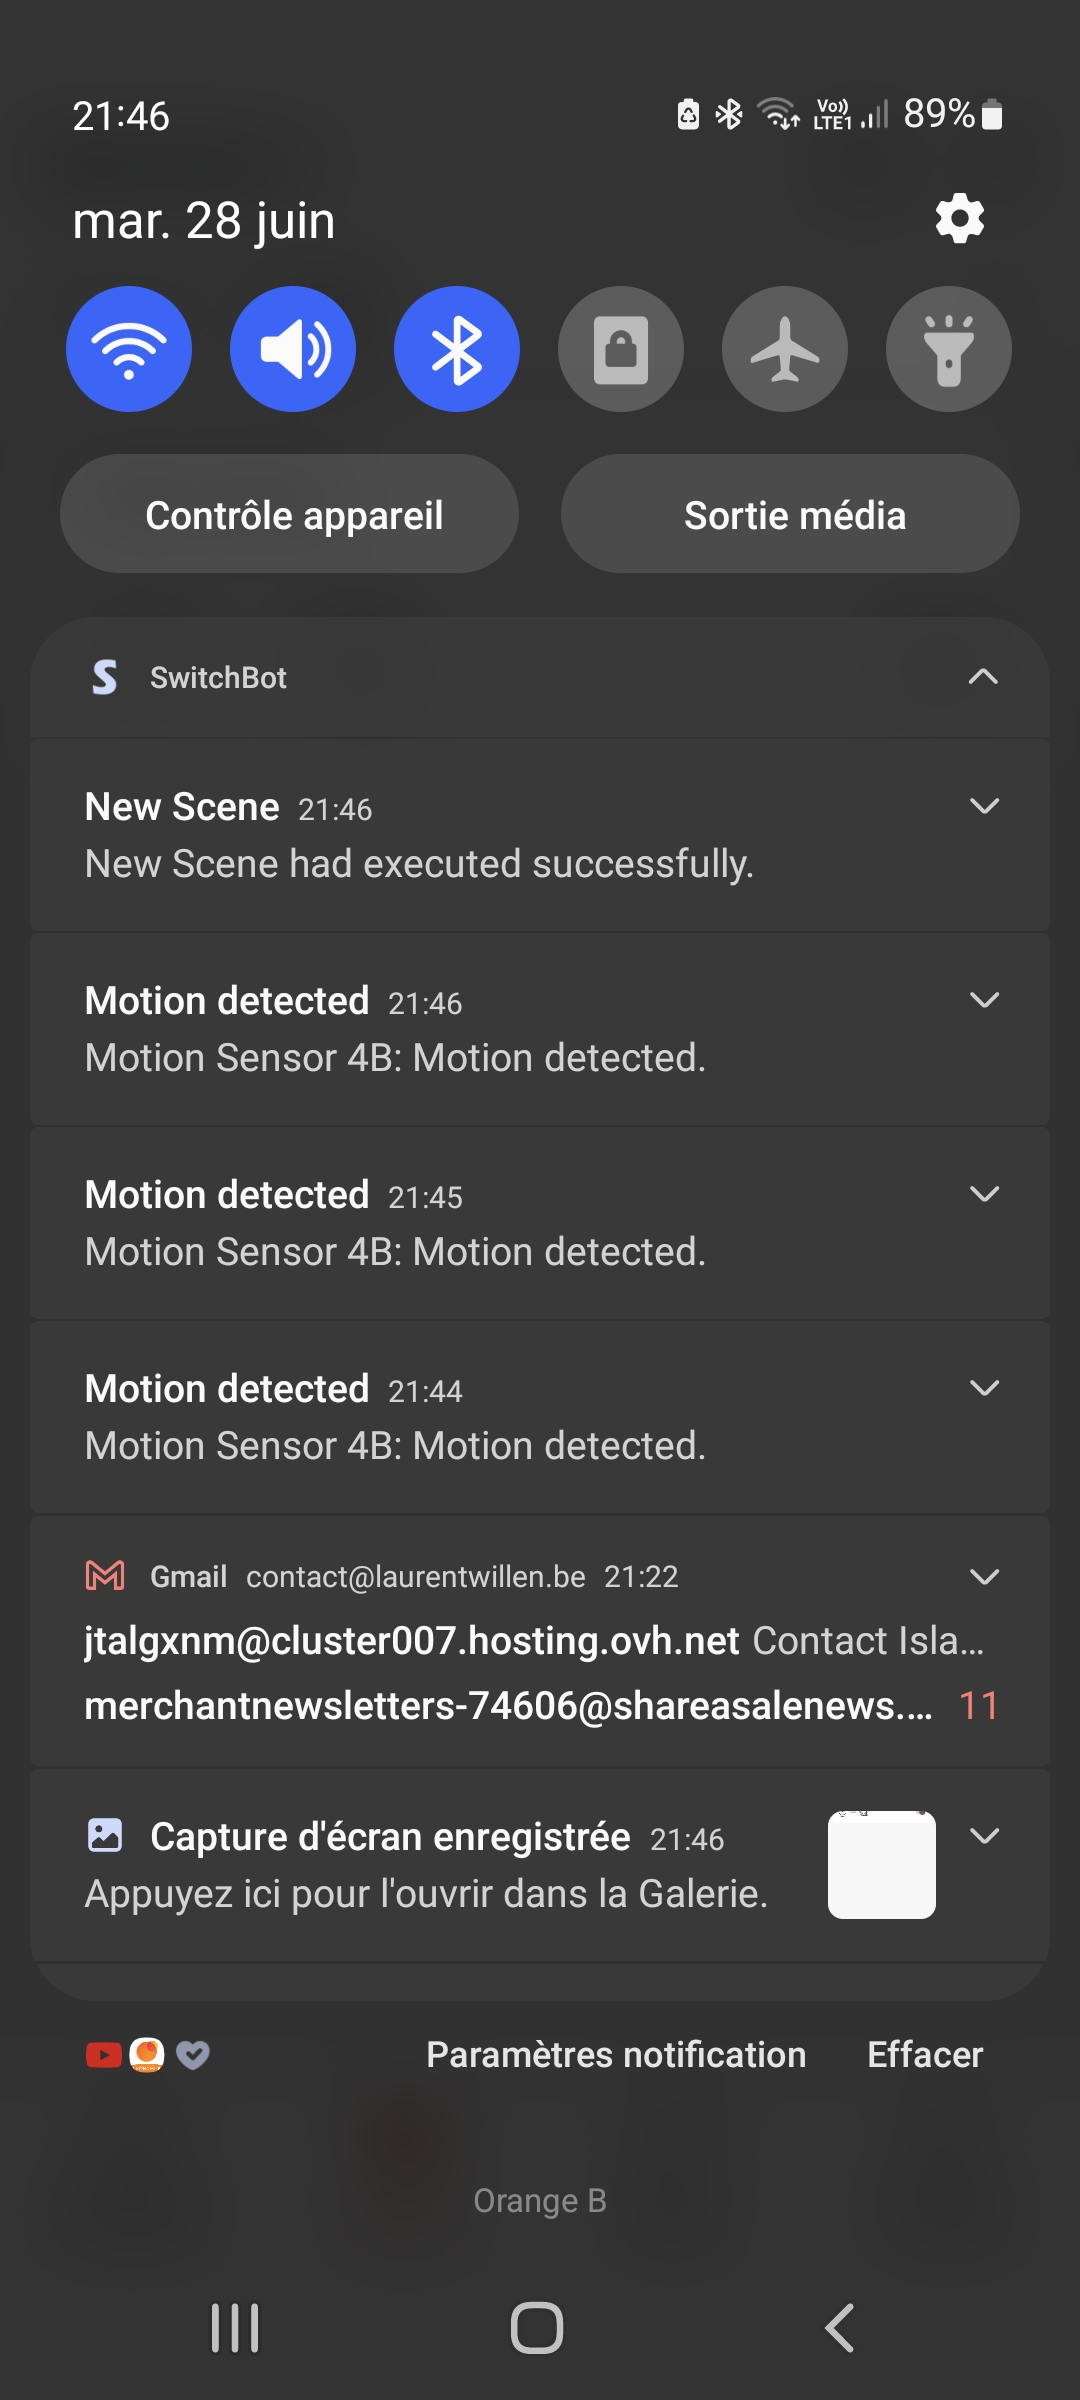Tap the YouTube icon in bottom row

tap(103, 2055)
